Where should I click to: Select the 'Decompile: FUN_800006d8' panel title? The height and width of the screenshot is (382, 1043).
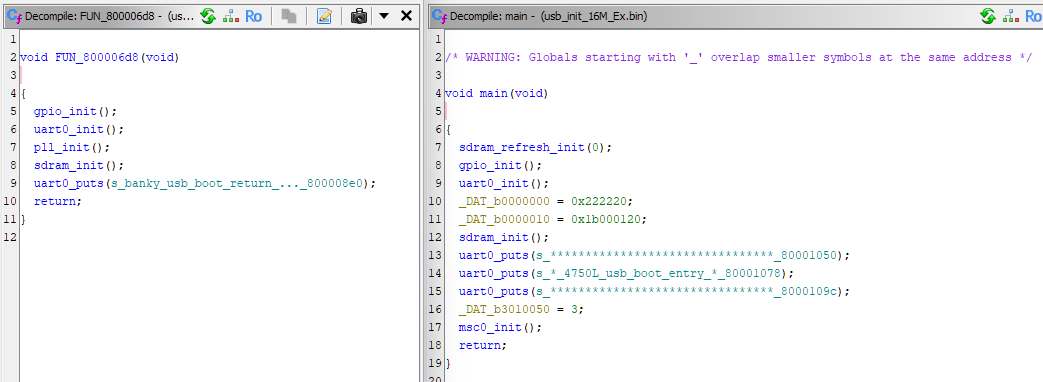click(109, 17)
